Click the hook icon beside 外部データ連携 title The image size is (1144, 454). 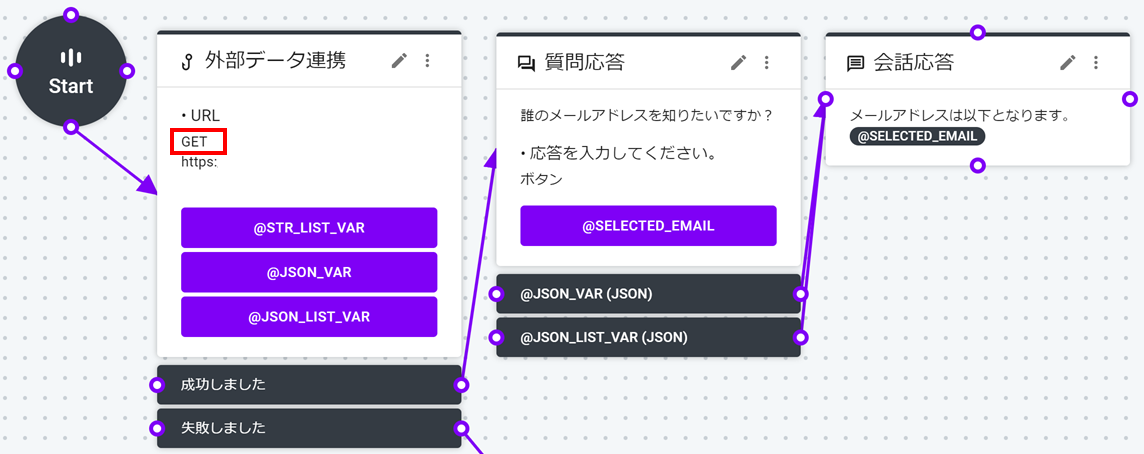tap(186, 63)
